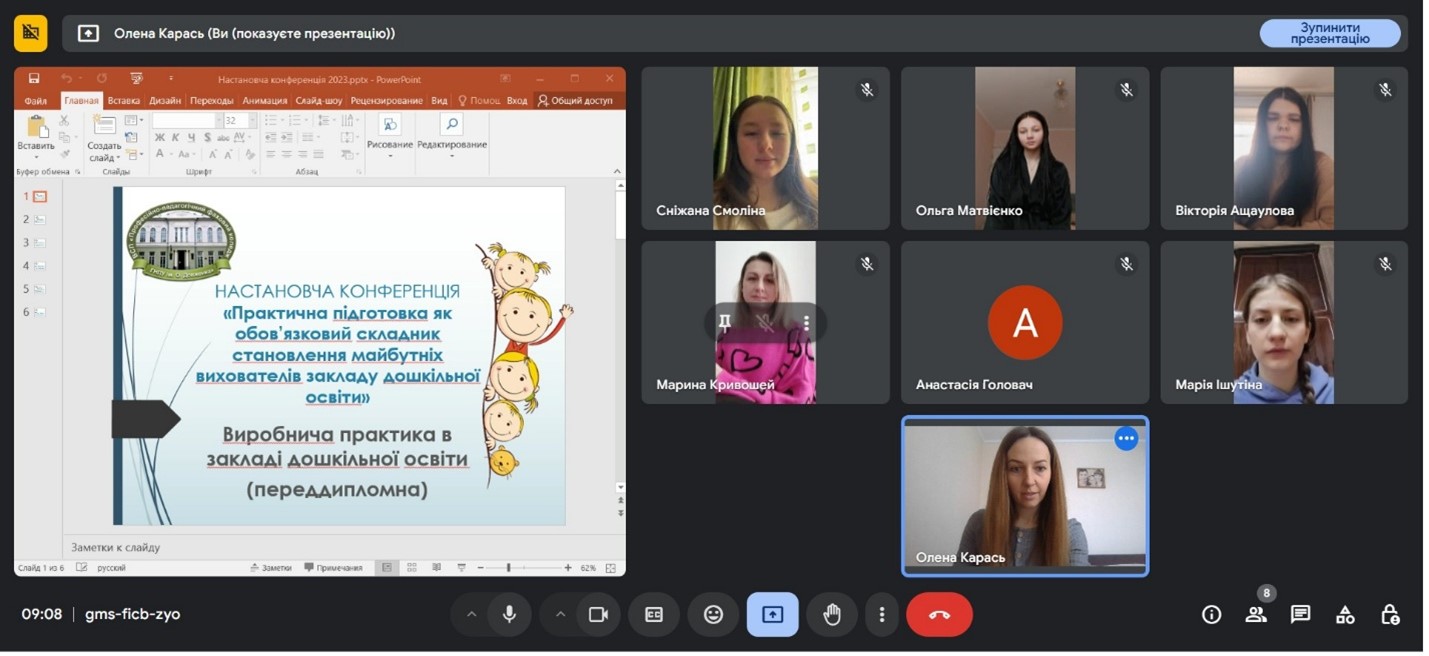This screenshot has width=1429, height=656.
Task: Open the in-call chat panel
Action: [1300, 615]
